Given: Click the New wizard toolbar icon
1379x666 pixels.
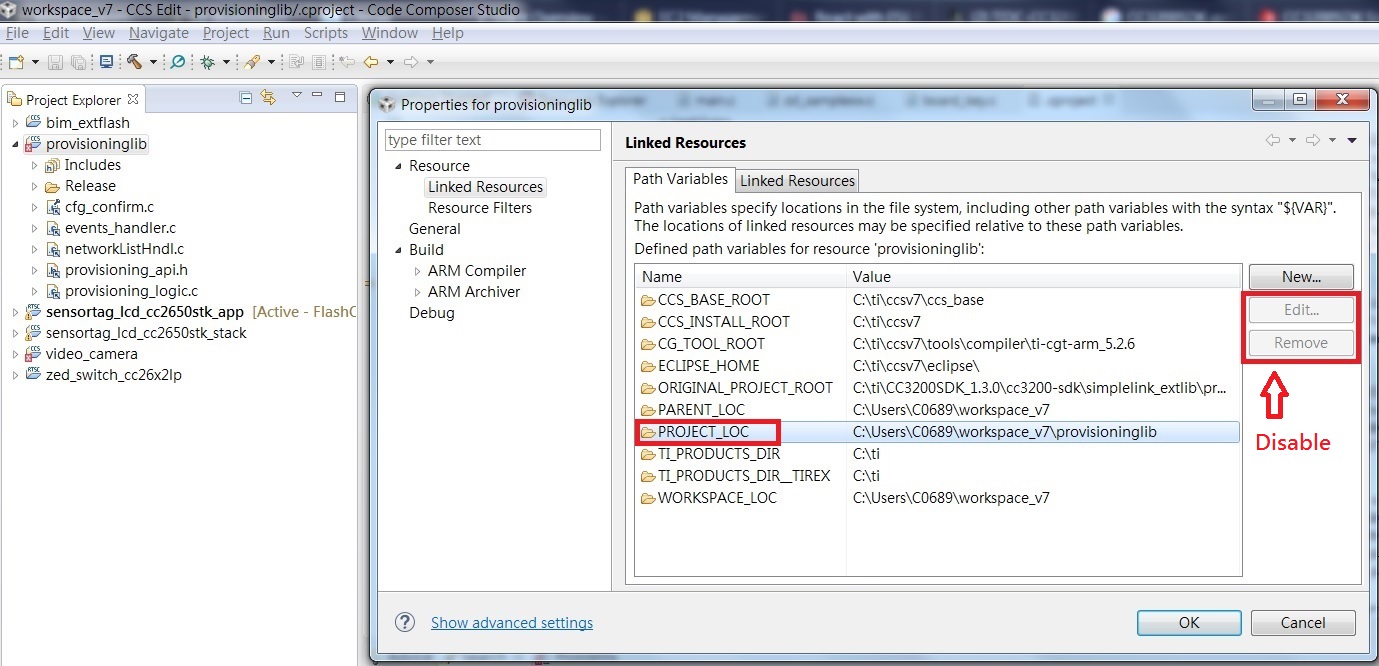Looking at the screenshot, I should pyautogui.click(x=15, y=62).
